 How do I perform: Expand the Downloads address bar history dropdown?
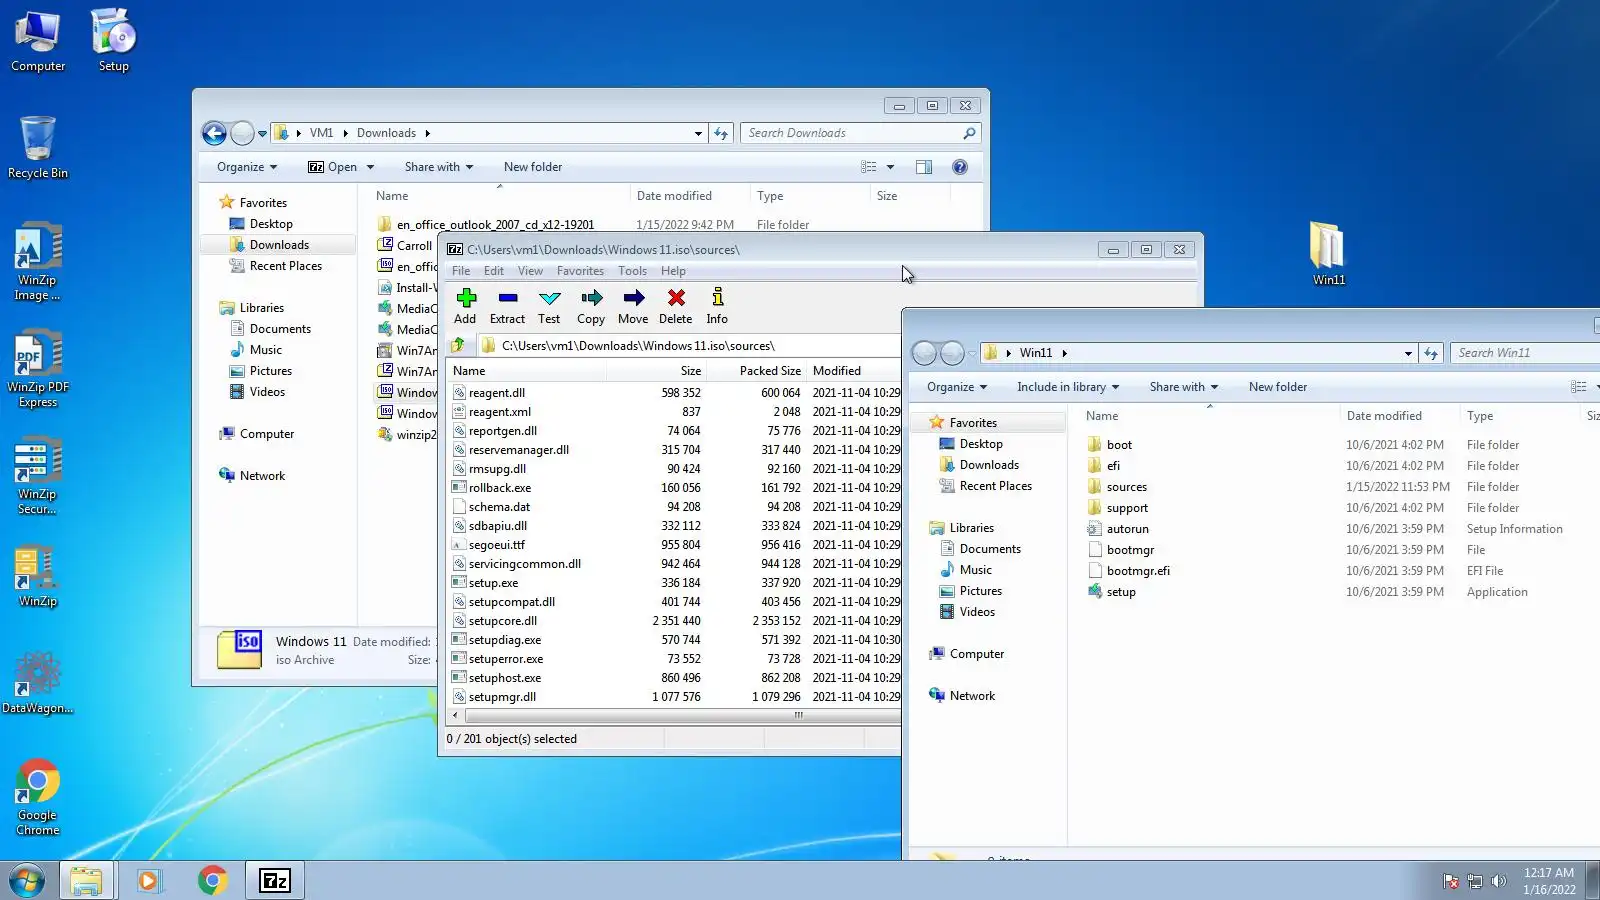pos(698,133)
